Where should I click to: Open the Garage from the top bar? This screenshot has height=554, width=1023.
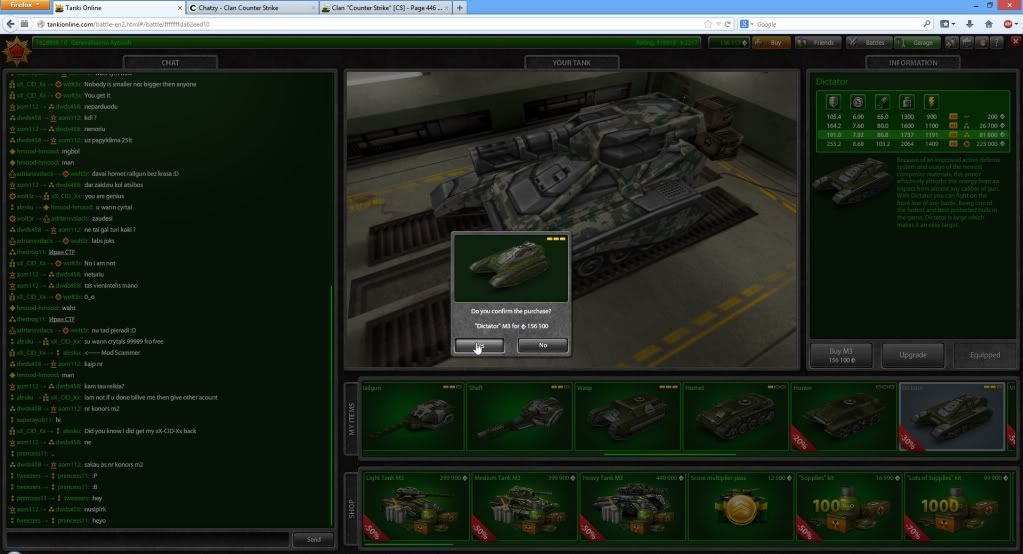click(x=918, y=43)
